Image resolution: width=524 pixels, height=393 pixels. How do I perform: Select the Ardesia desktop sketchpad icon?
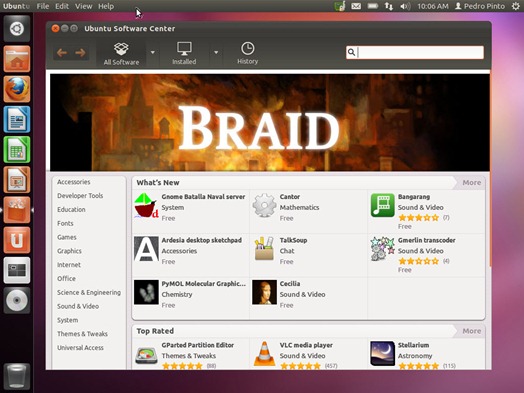146,249
